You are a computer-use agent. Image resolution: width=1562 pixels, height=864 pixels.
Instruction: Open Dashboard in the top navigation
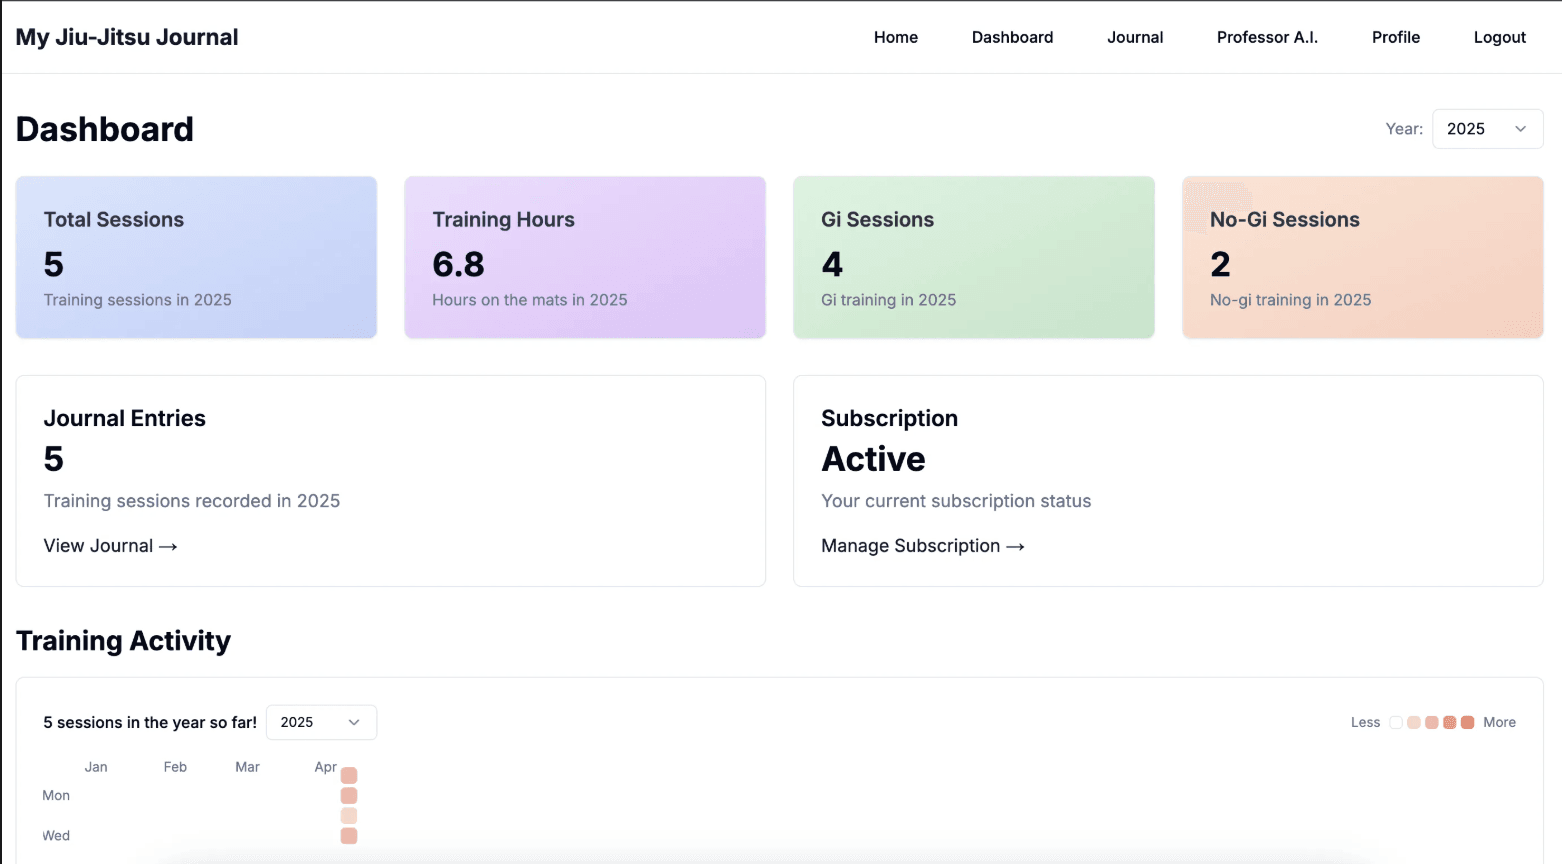1012,37
